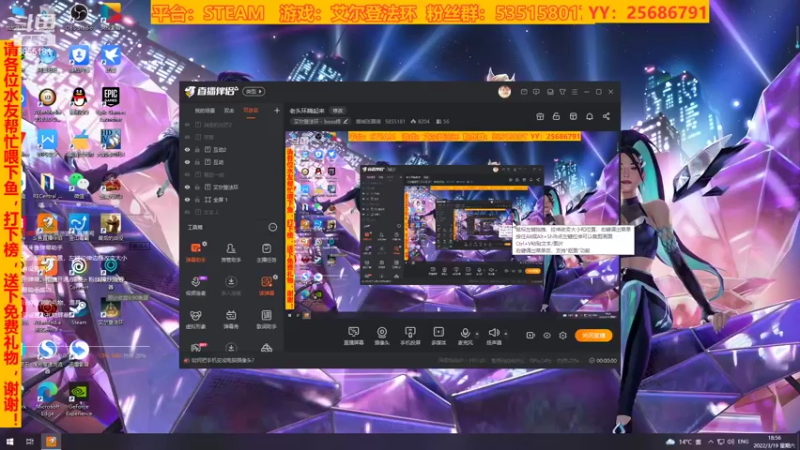Add a new scene with plus button

[x=277, y=110]
